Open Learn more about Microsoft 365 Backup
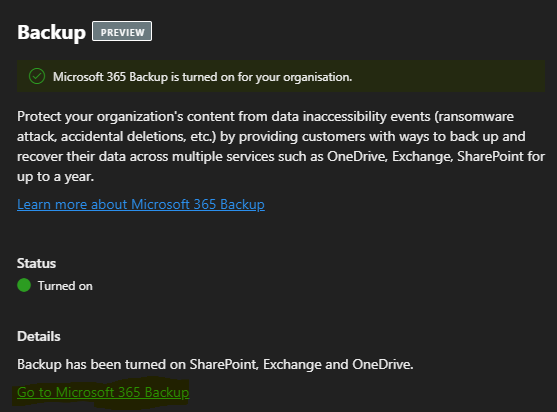 (141, 205)
